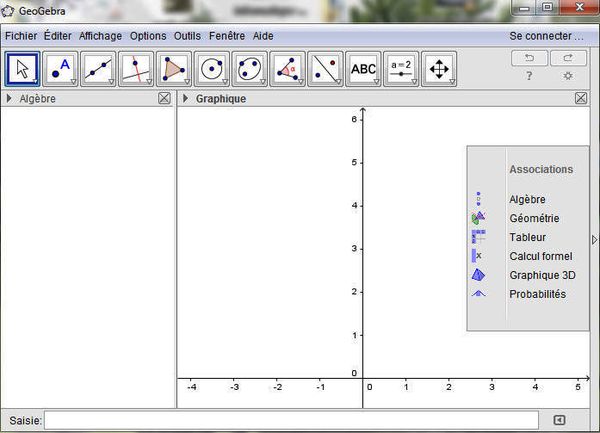Open the Line tool dropdown triangle
The width and height of the screenshot is (600, 433).
coord(111,81)
